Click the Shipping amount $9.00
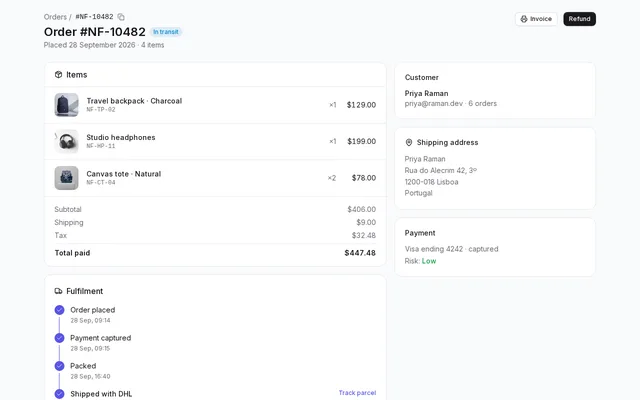 [366, 222]
